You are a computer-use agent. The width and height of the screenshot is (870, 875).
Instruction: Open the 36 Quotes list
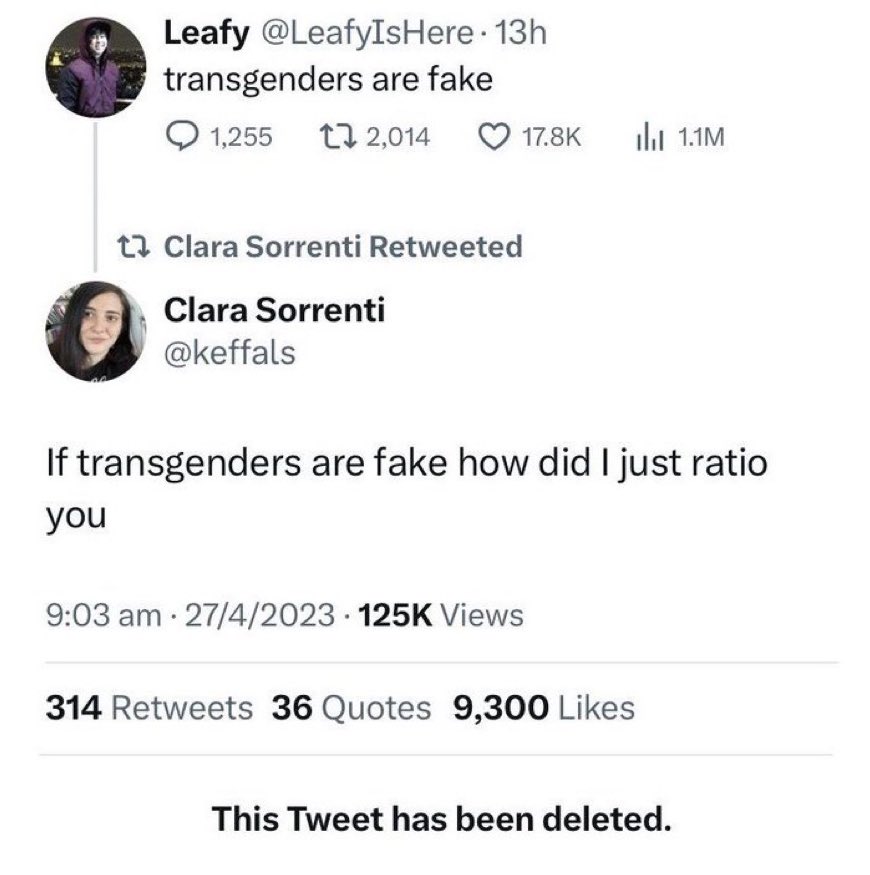coord(351,708)
